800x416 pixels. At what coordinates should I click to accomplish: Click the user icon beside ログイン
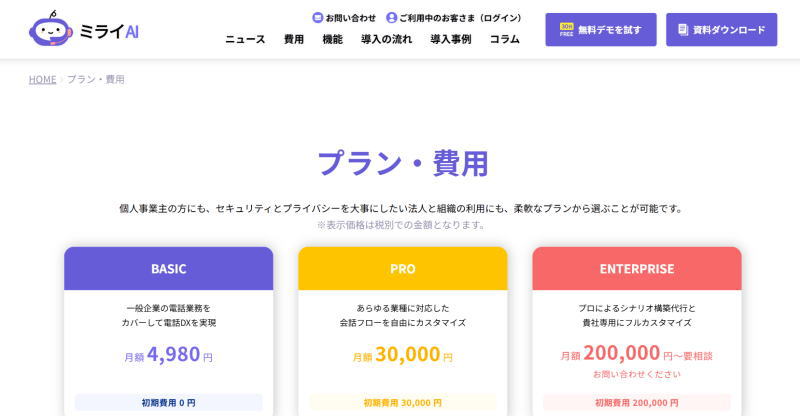tap(391, 18)
